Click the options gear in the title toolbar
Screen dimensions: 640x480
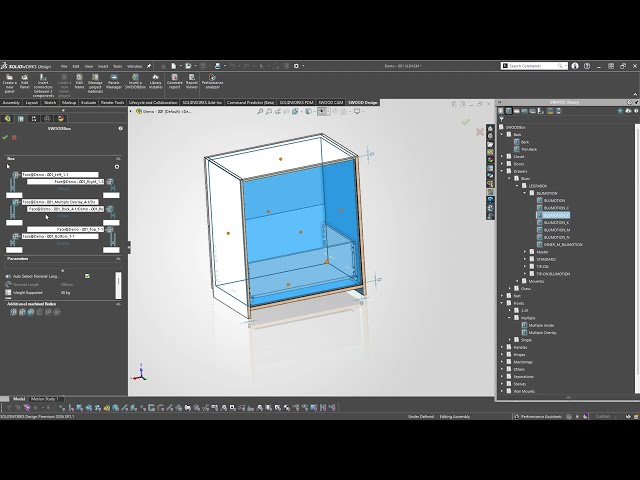[296, 66]
